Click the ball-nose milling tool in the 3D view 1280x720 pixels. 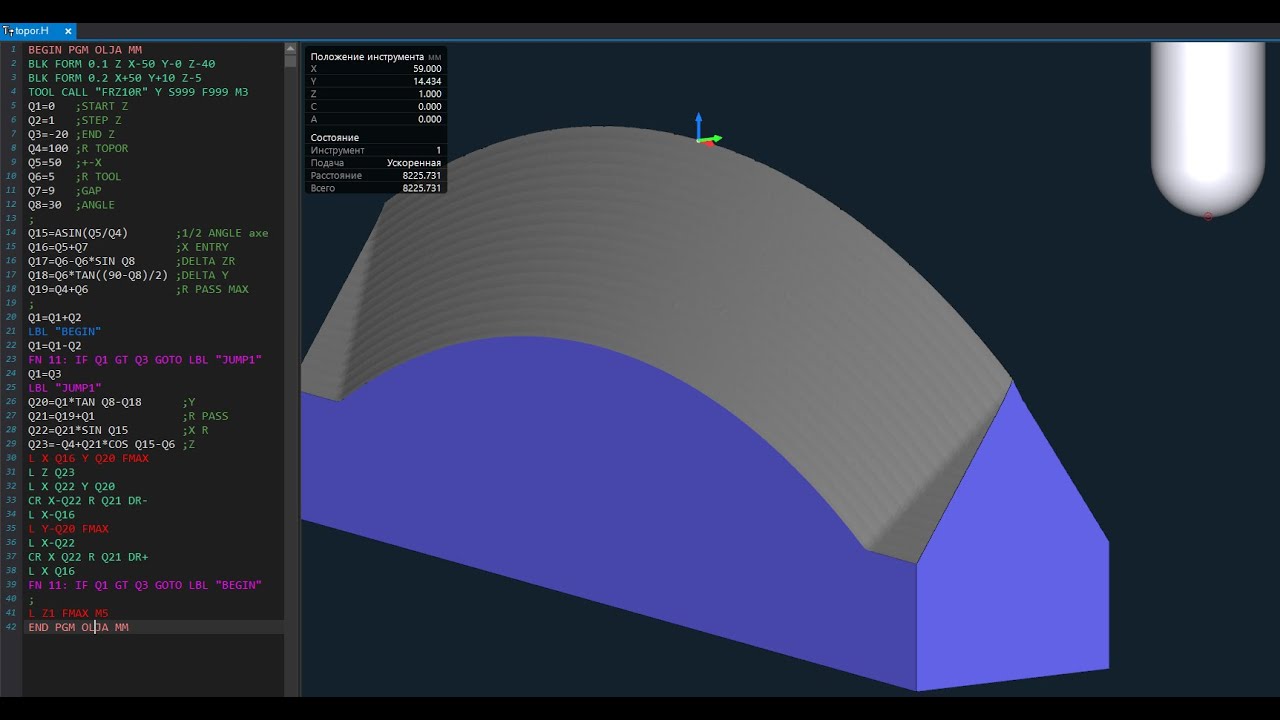click(1207, 128)
